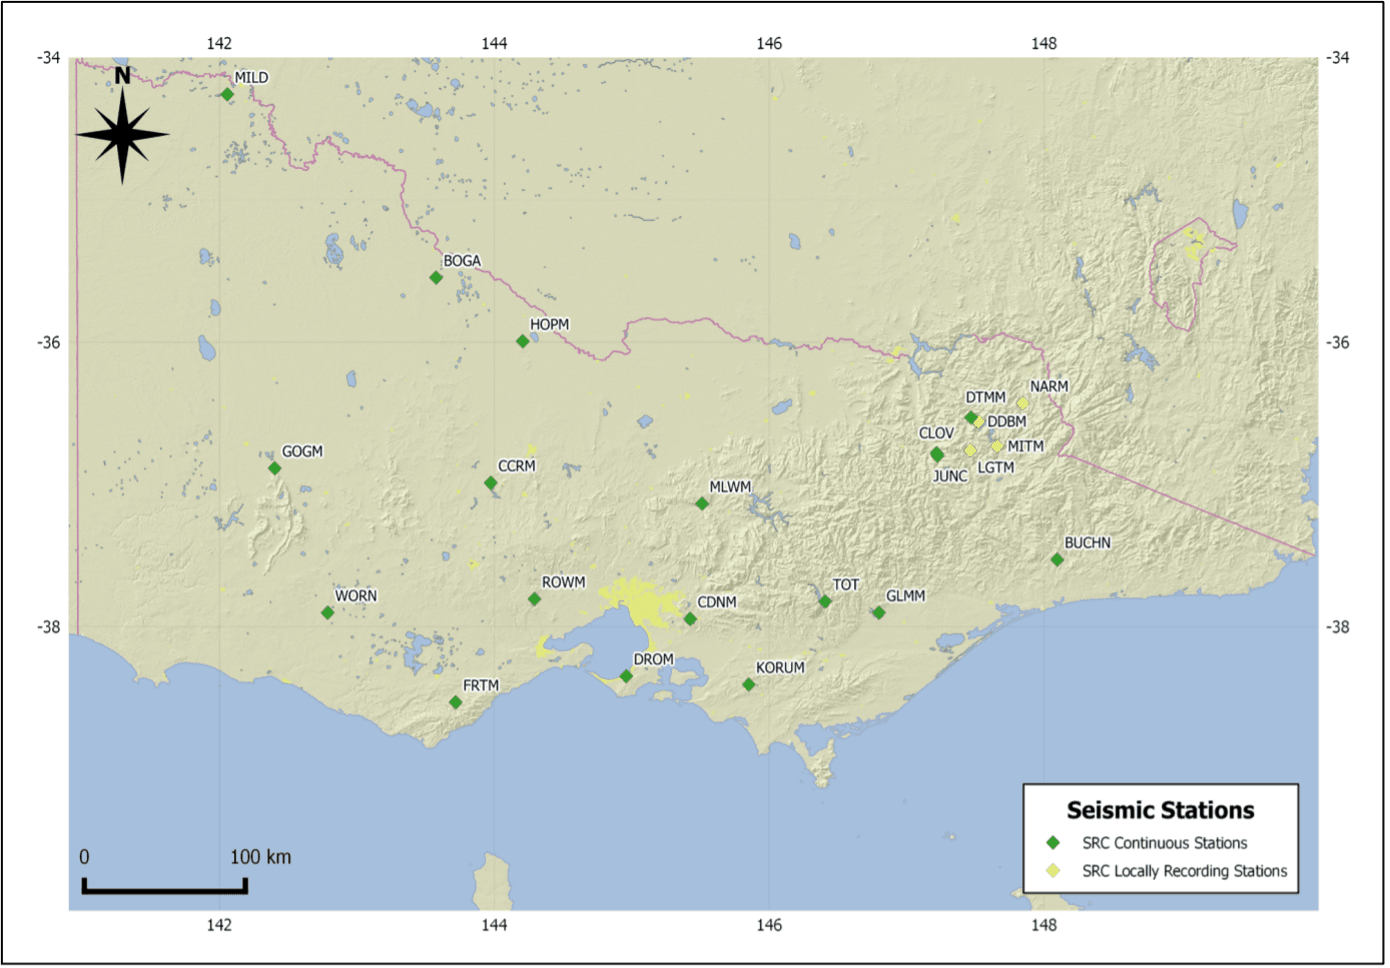Click the 'BUCHN' label text
This screenshot has width=1390, height=968.
(x=1087, y=543)
